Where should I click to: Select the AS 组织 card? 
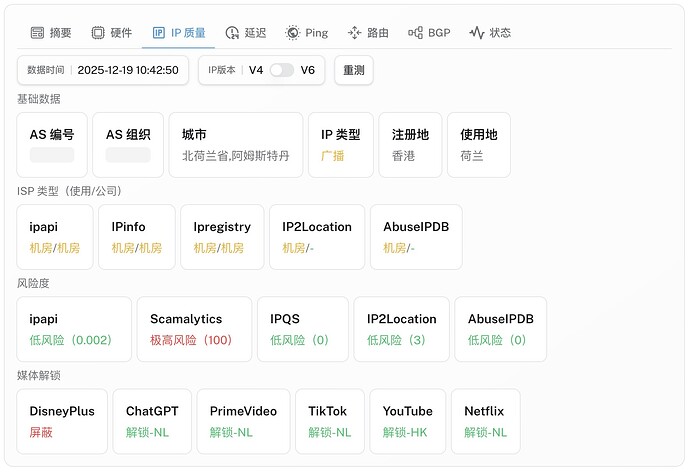click(128, 145)
